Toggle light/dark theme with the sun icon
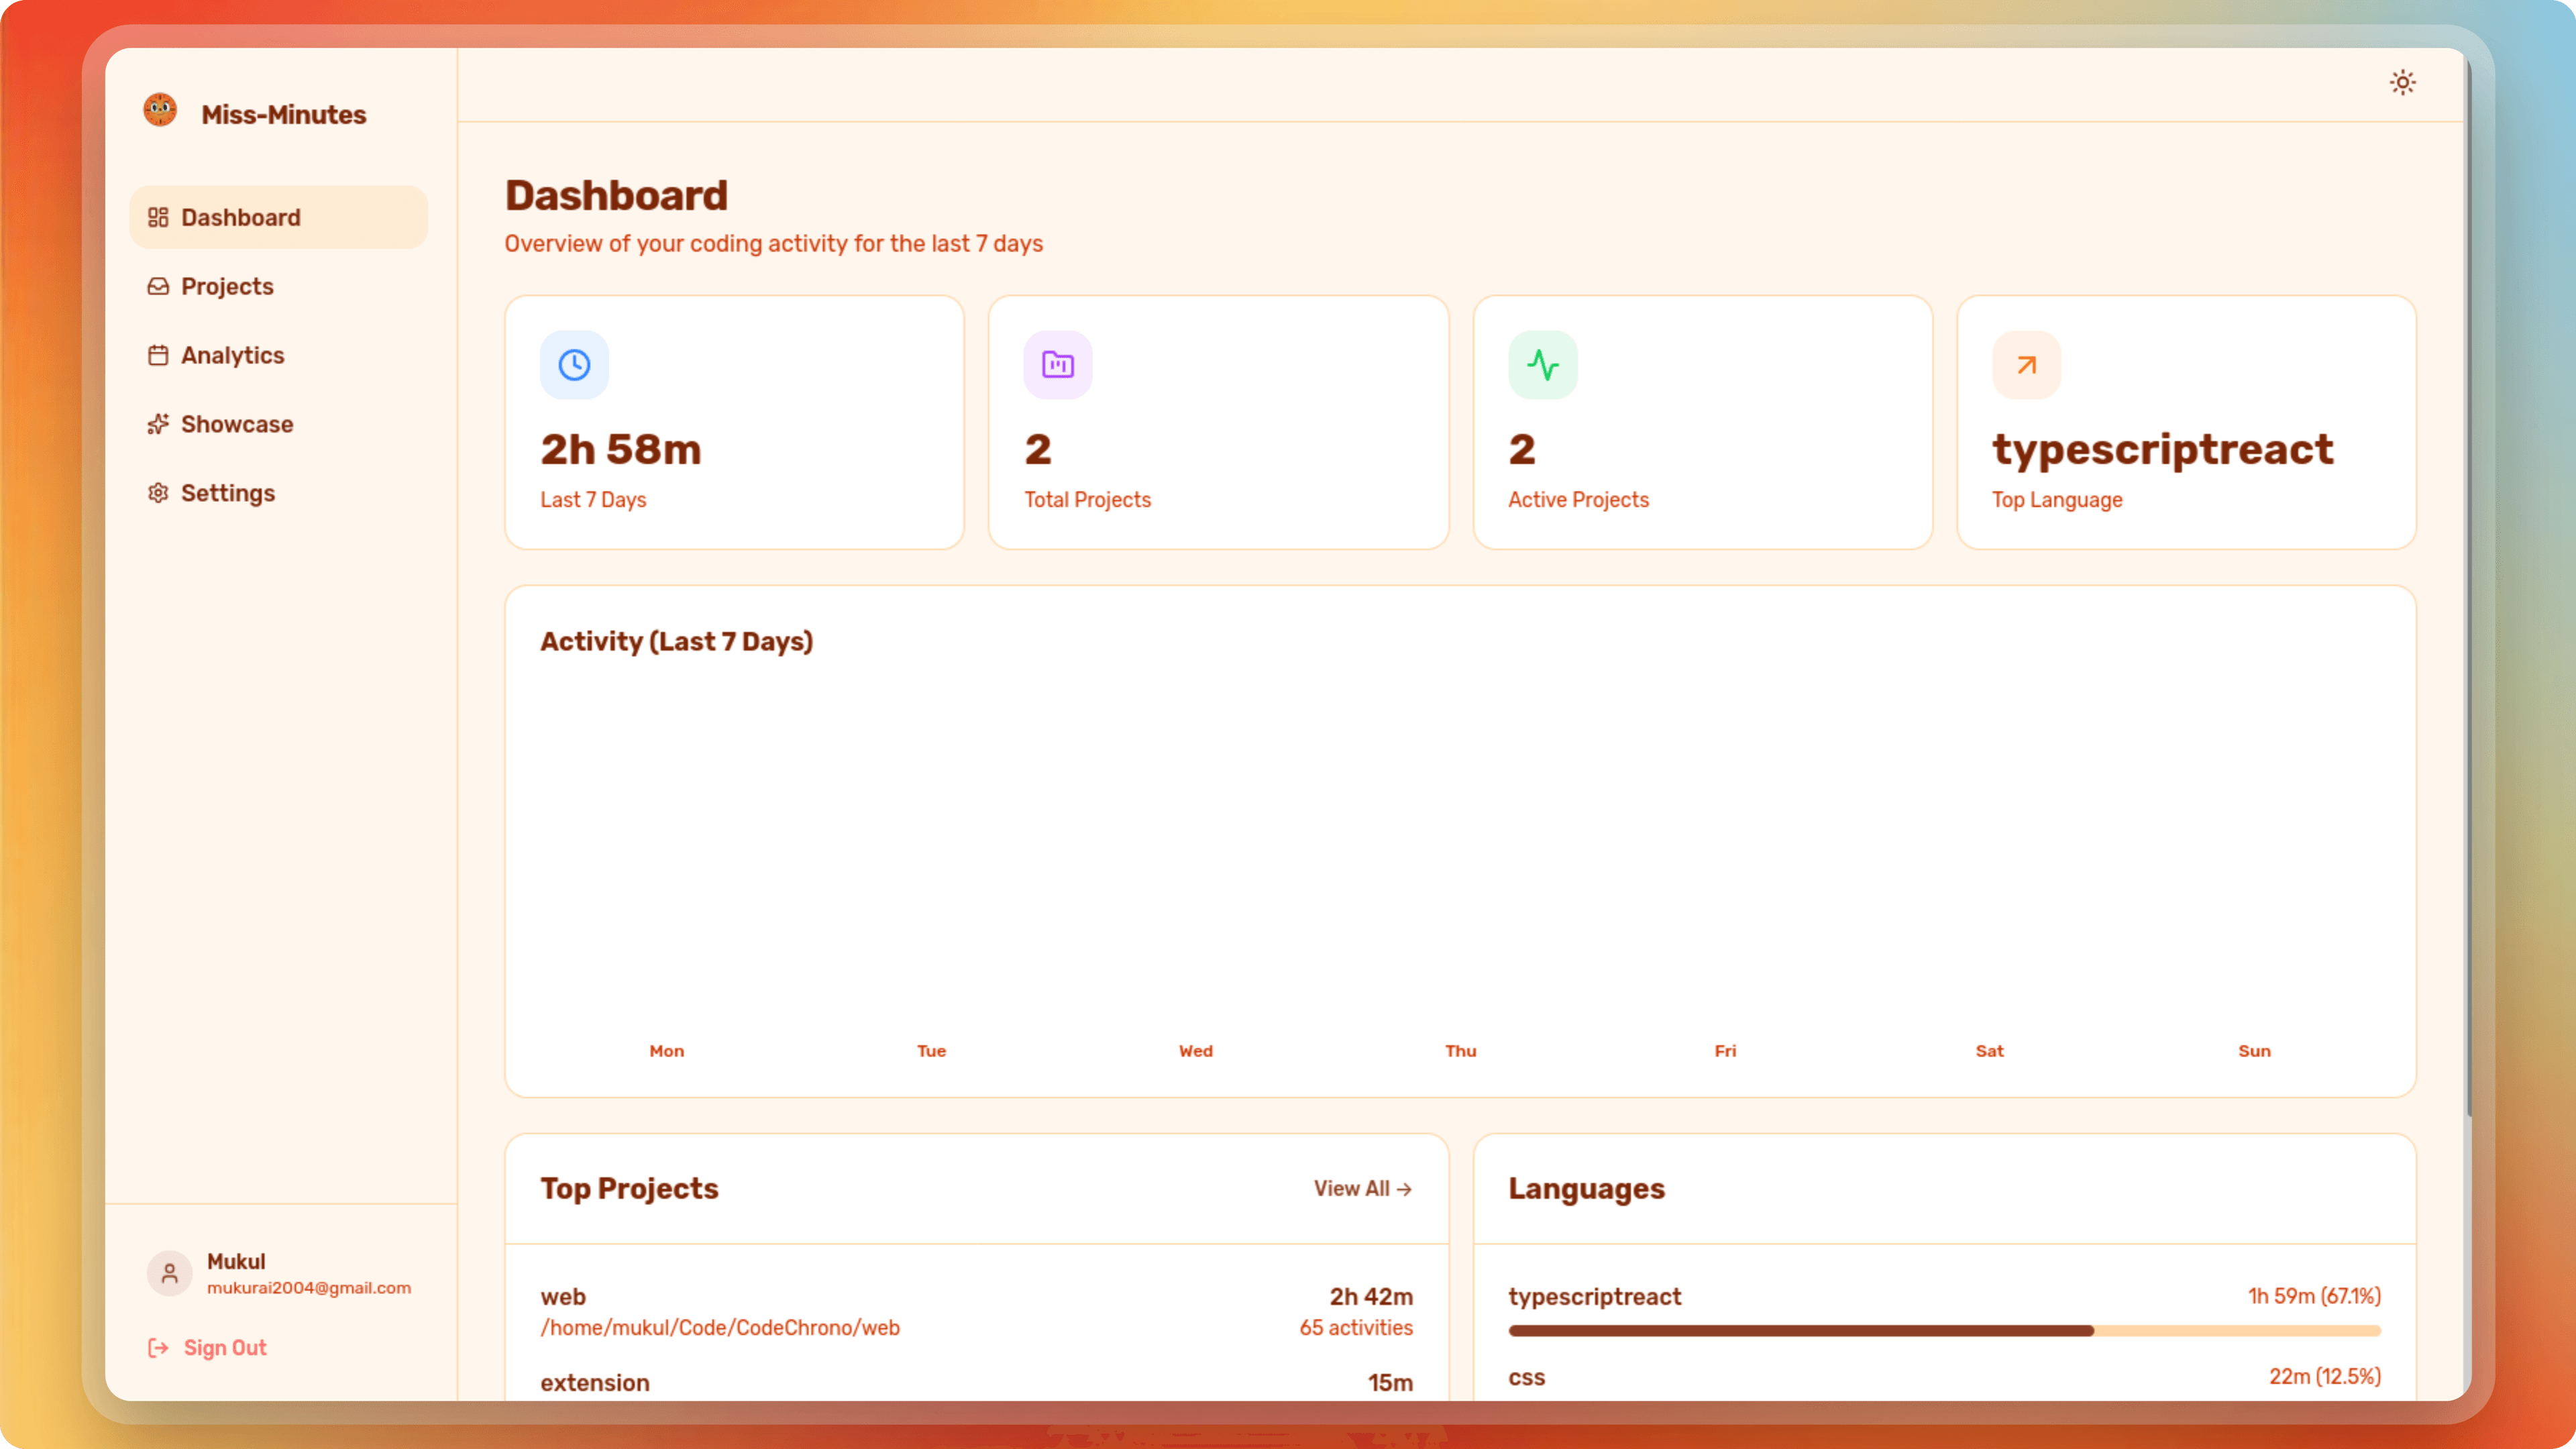Viewport: 2576px width, 1449px height. [x=2403, y=82]
